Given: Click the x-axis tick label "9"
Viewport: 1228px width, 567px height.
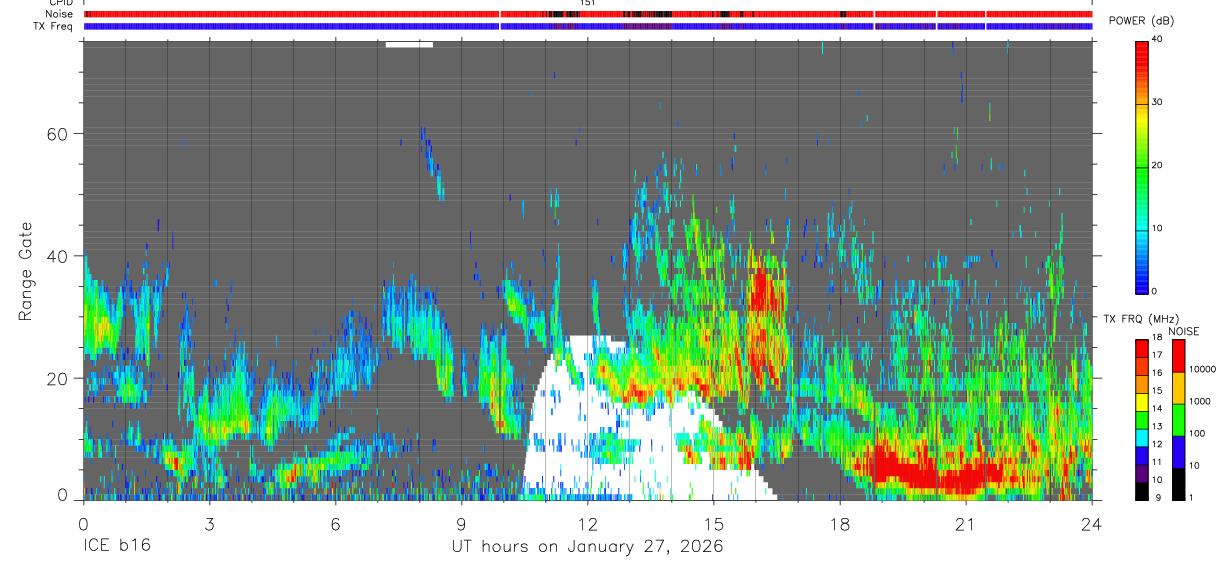Looking at the screenshot, I should click(462, 523).
